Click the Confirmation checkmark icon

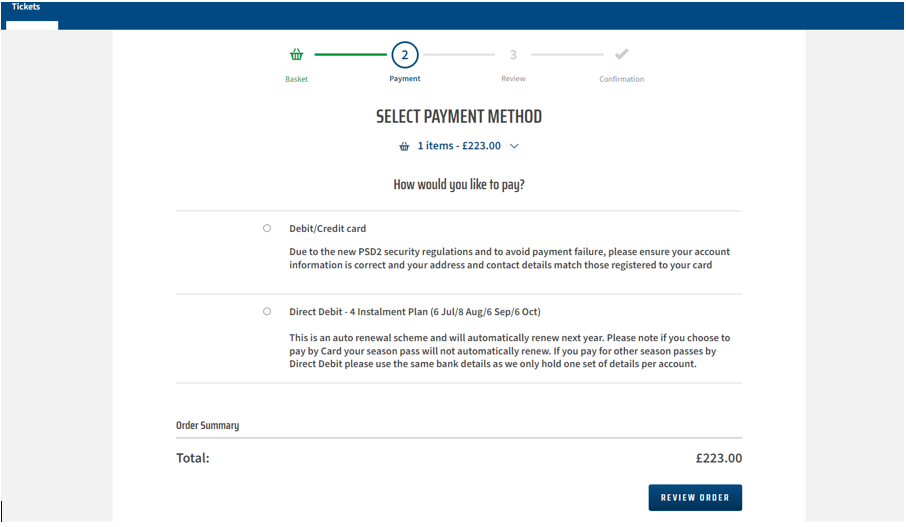(622, 54)
